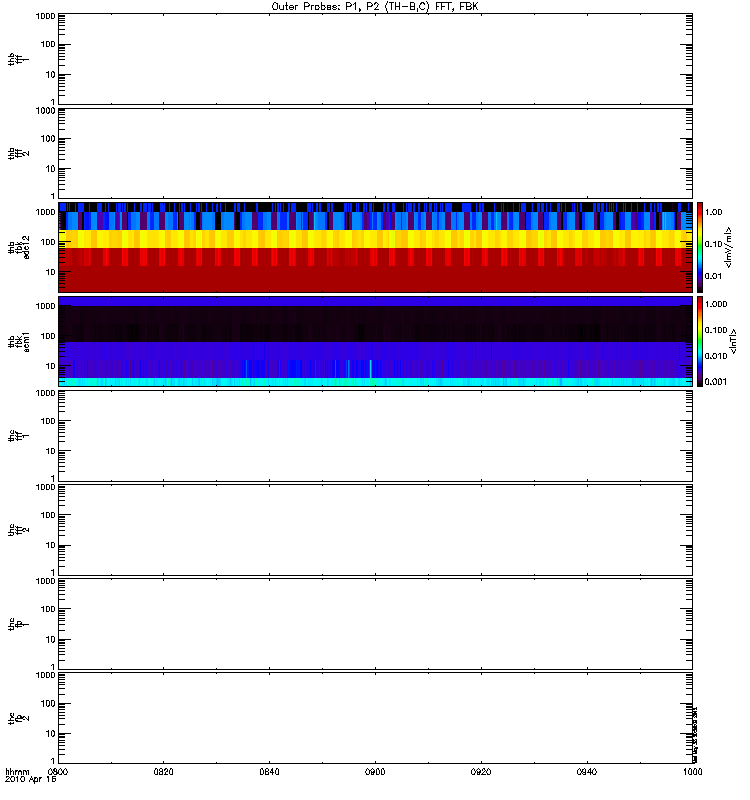Click the '1.00' value on edc12 color bar

[713, 212]
